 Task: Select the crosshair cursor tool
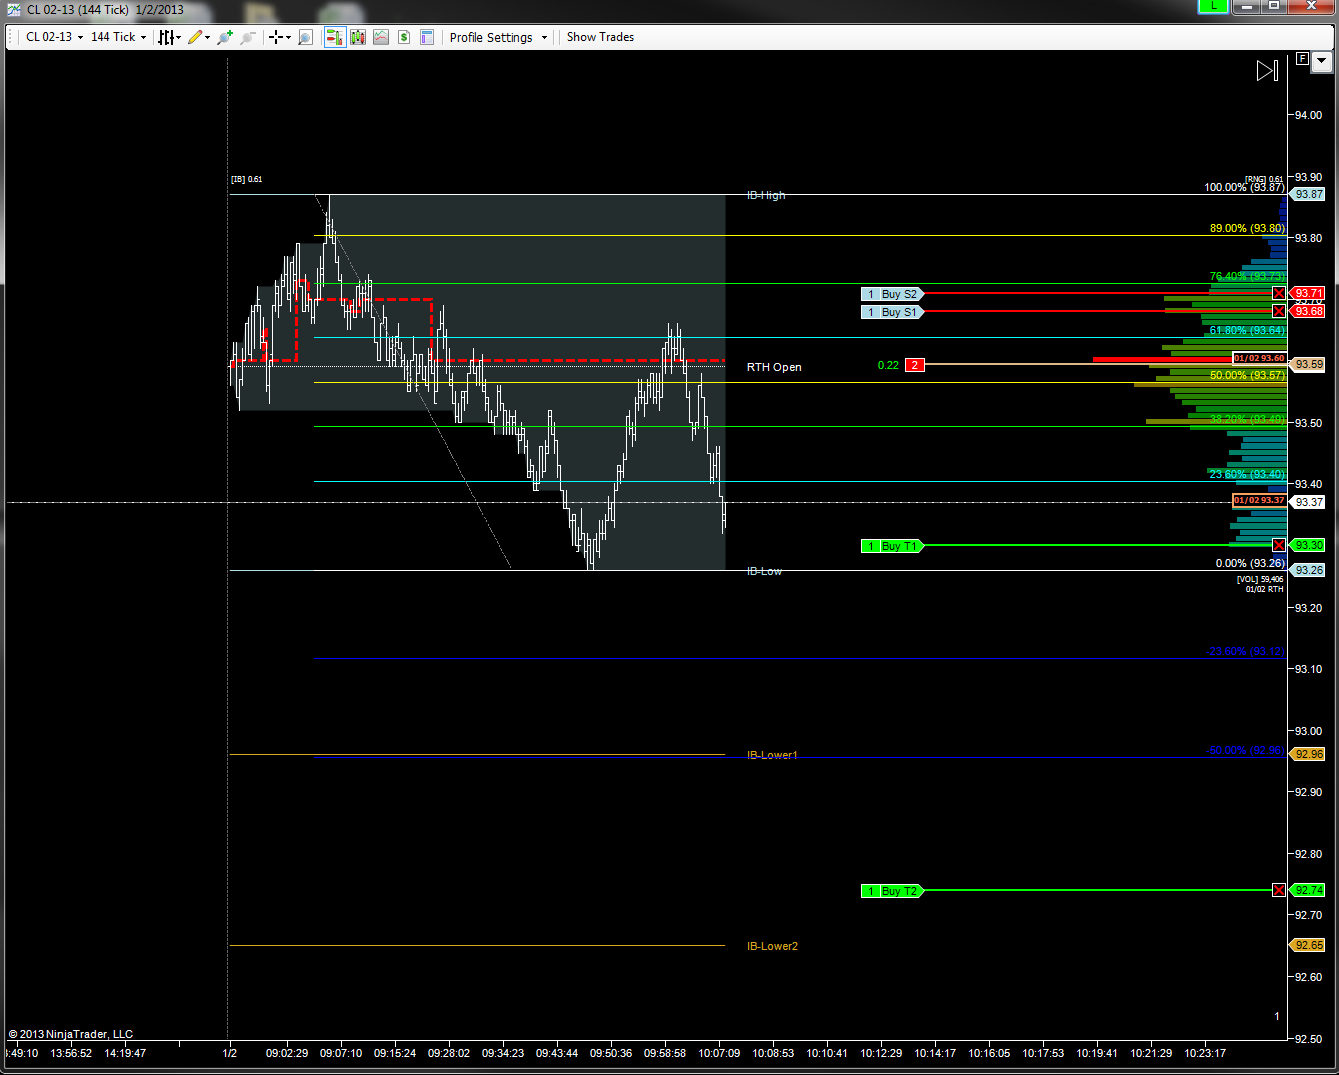click(275, 37)
